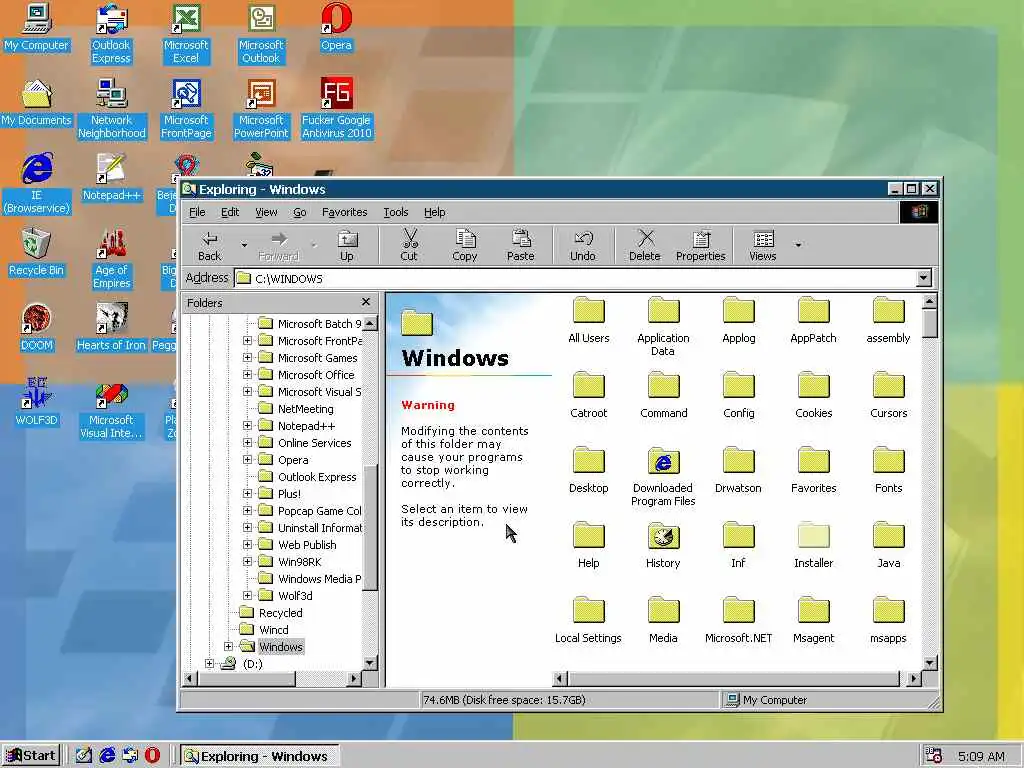Expand Microsoft FrontPage tree node
The height and width of the screenshot is (768, 1024).
248,341
